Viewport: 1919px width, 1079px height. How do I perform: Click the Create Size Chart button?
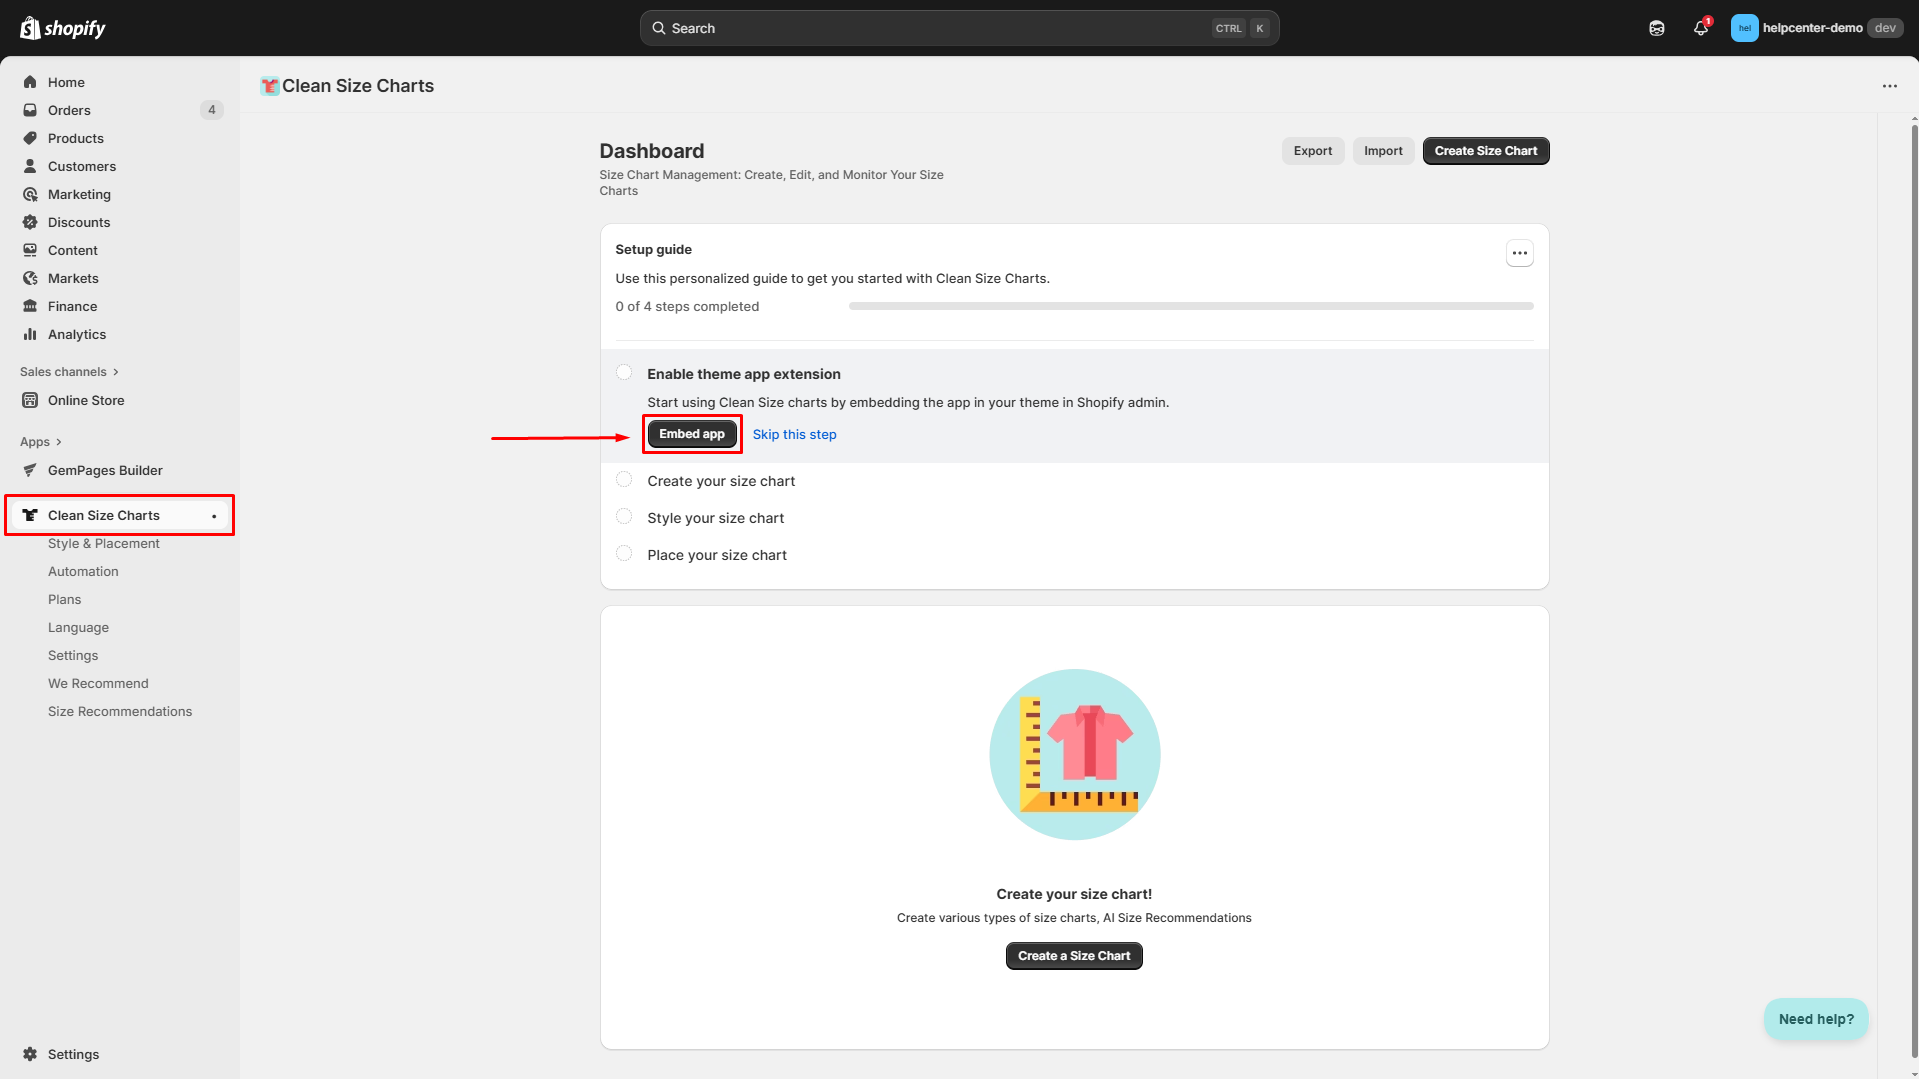pos(1486,151)
